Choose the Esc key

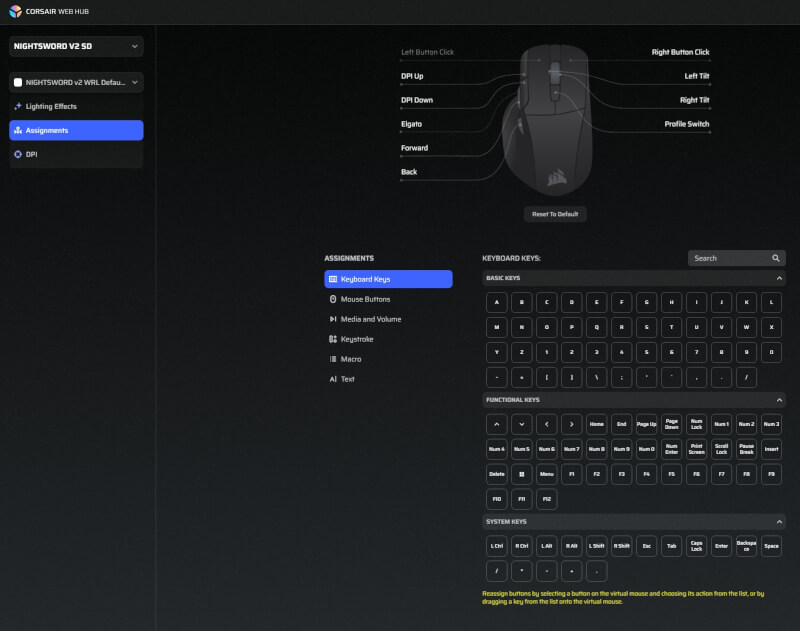(646, 546)
